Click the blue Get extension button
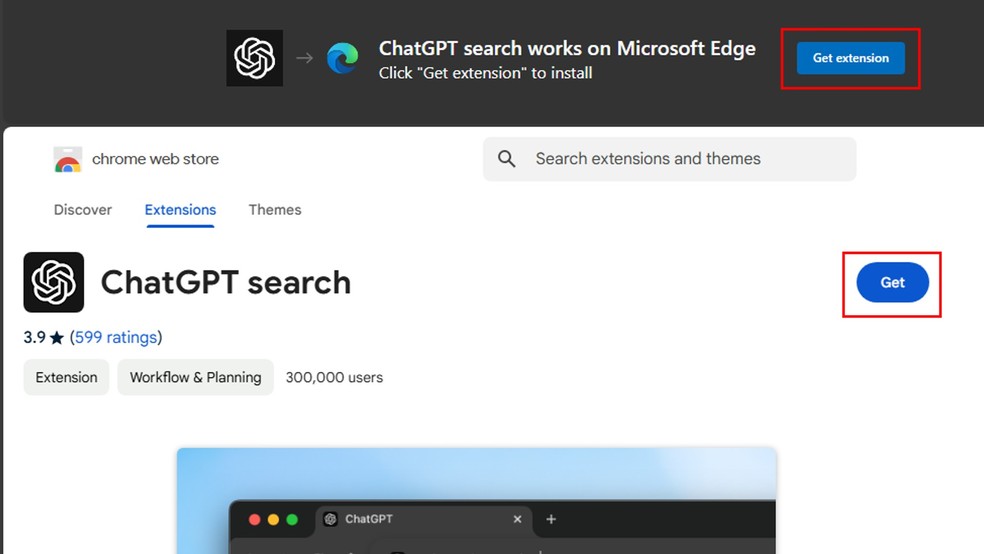984x554 pixels. point(850,58)
